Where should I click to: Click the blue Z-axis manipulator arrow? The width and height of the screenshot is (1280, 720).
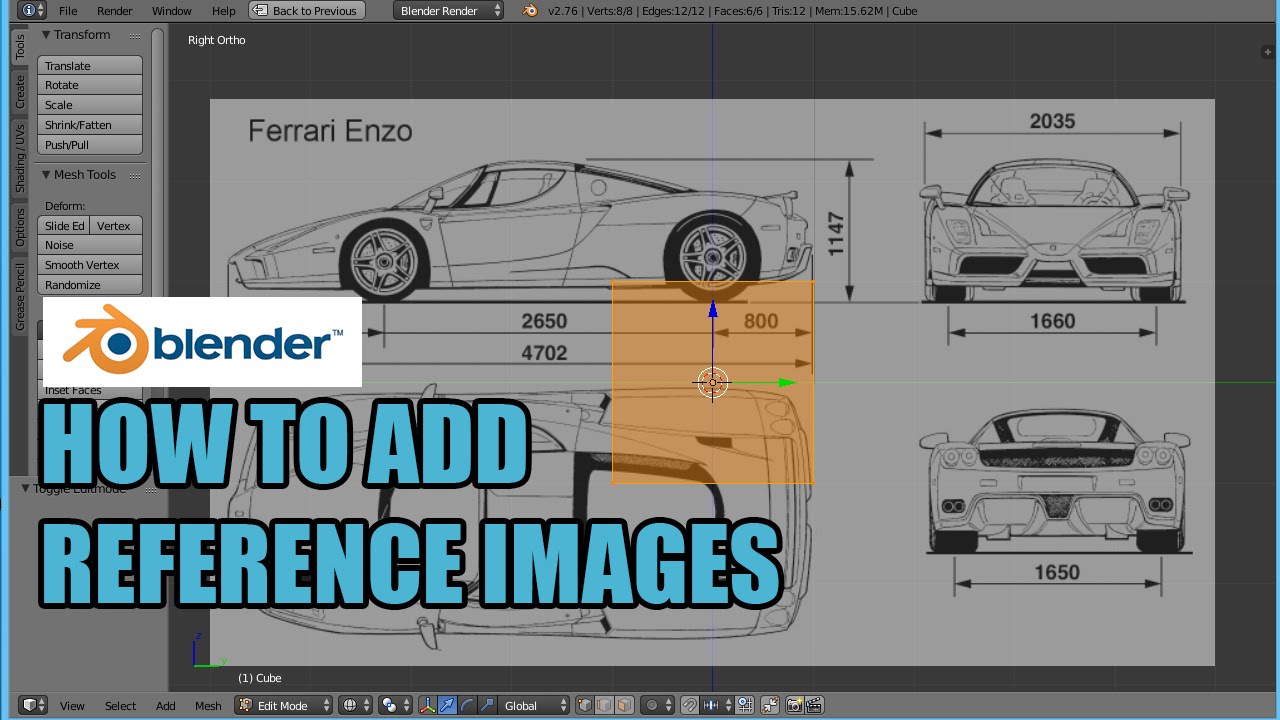pyautogui.click(x=713, y=309)
